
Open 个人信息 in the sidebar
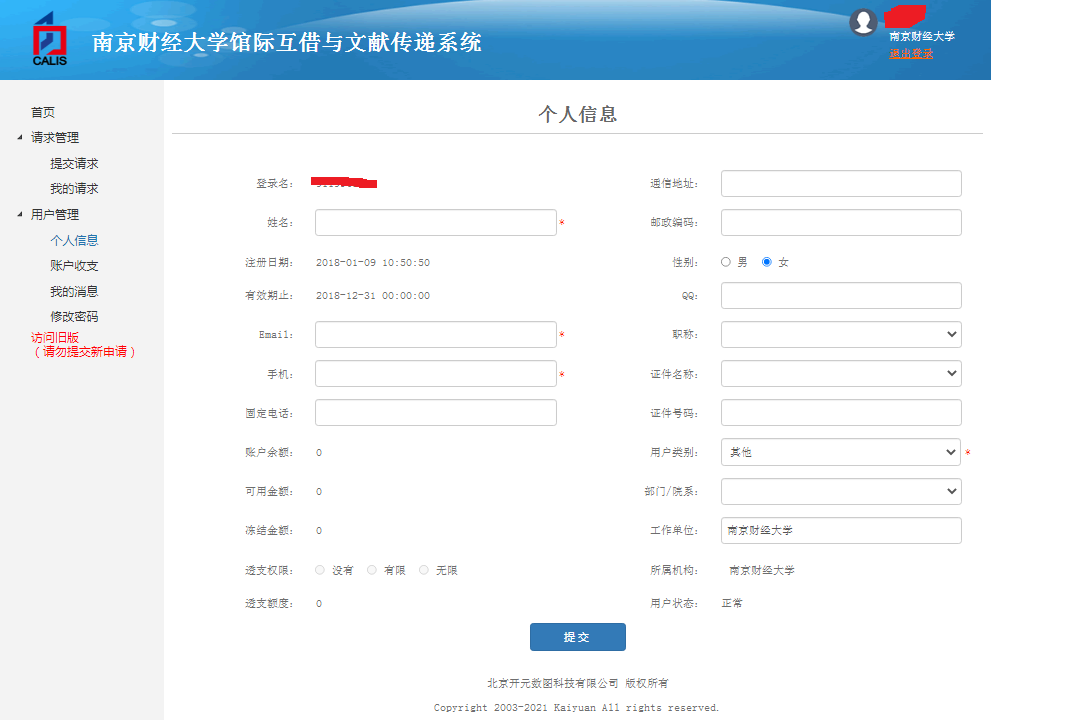pos(74,240)
